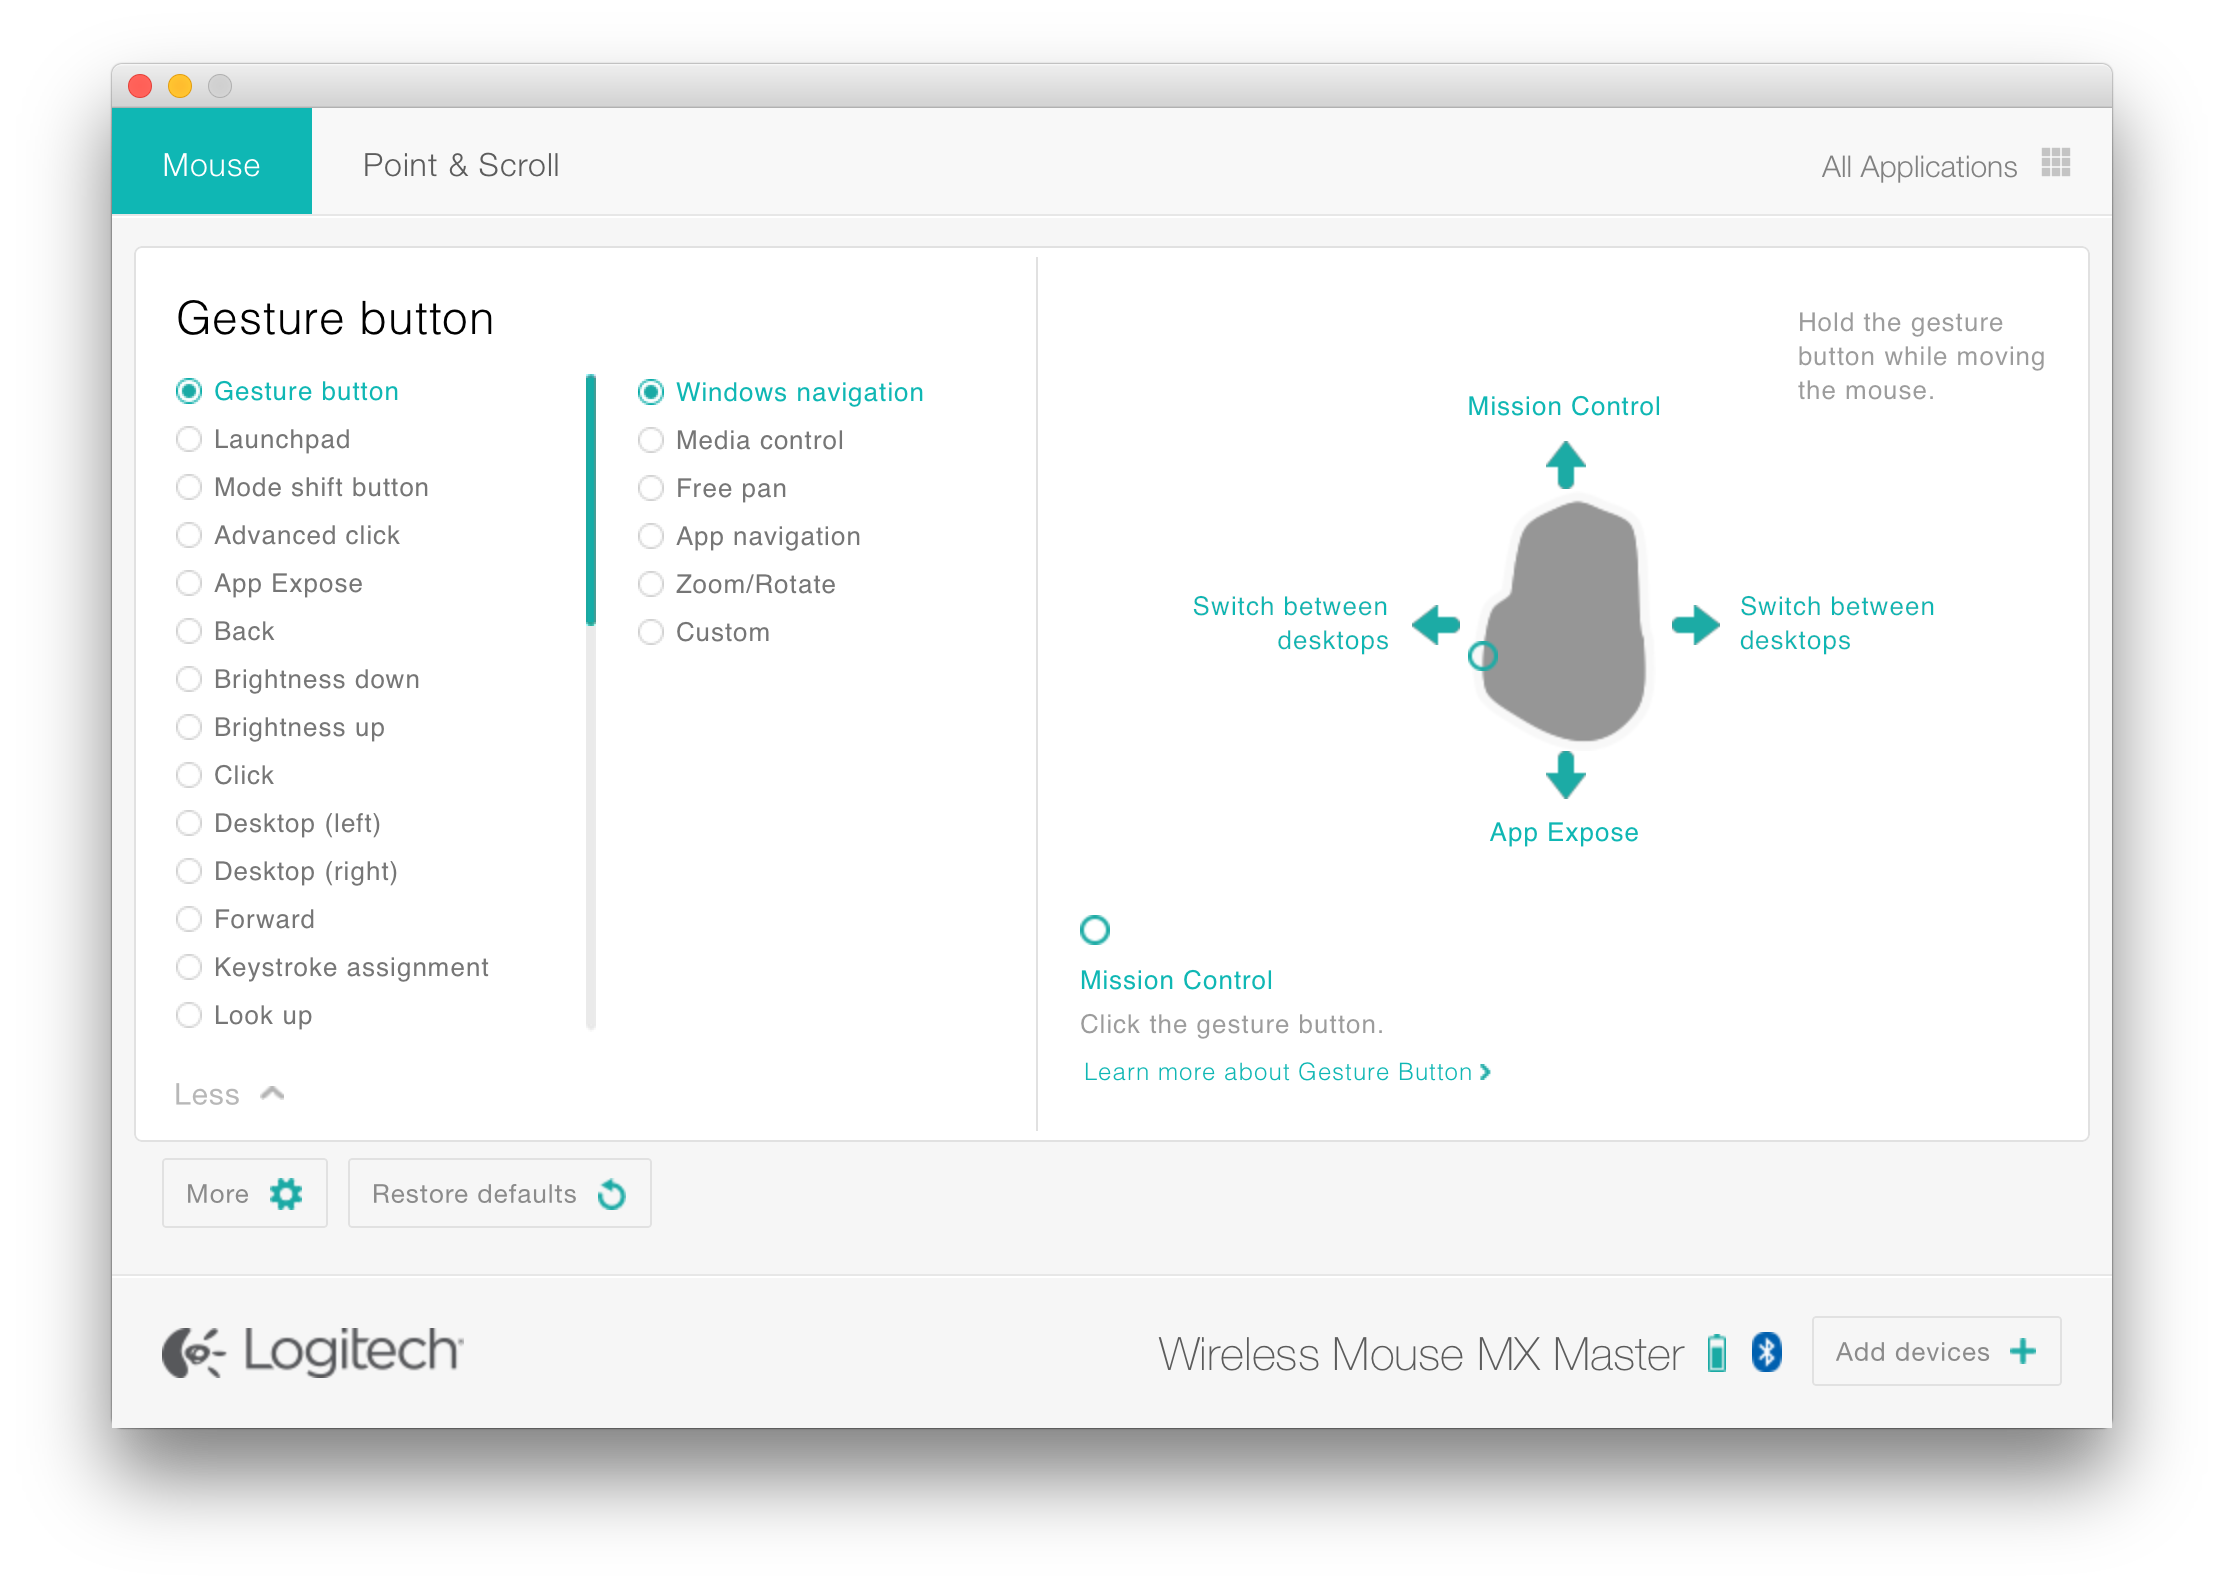Collapse the list with Less chevron

coord(272,1094)
